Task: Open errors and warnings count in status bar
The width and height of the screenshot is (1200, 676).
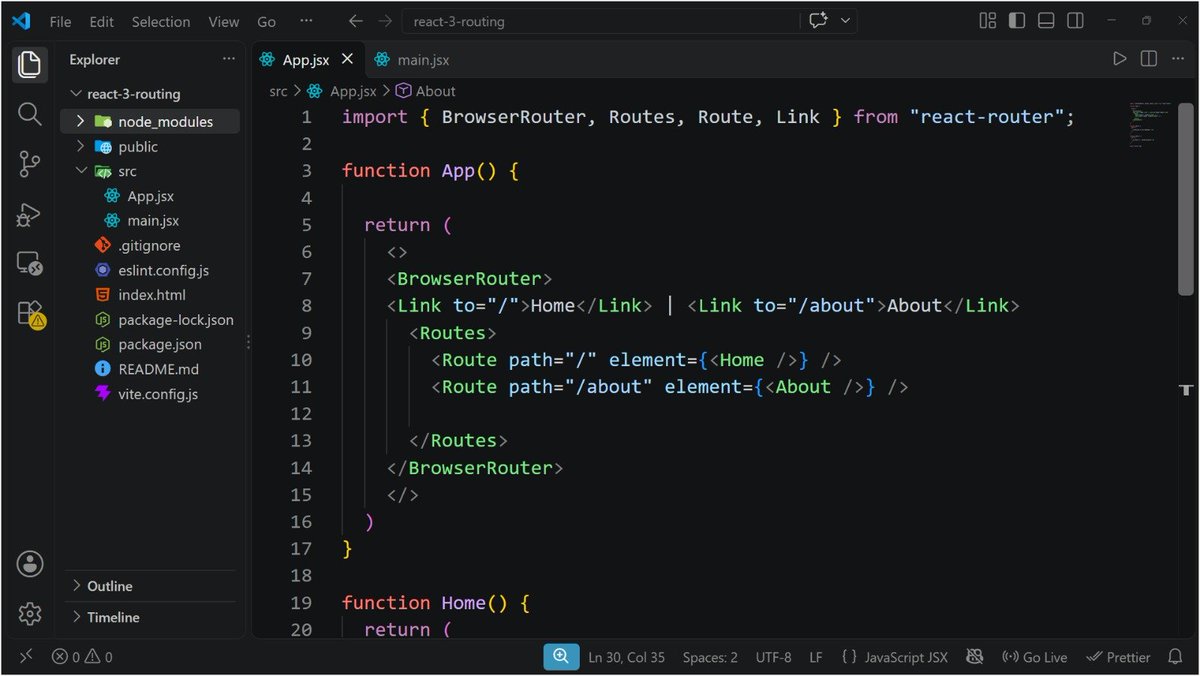Action: click(x=82, y=657)
